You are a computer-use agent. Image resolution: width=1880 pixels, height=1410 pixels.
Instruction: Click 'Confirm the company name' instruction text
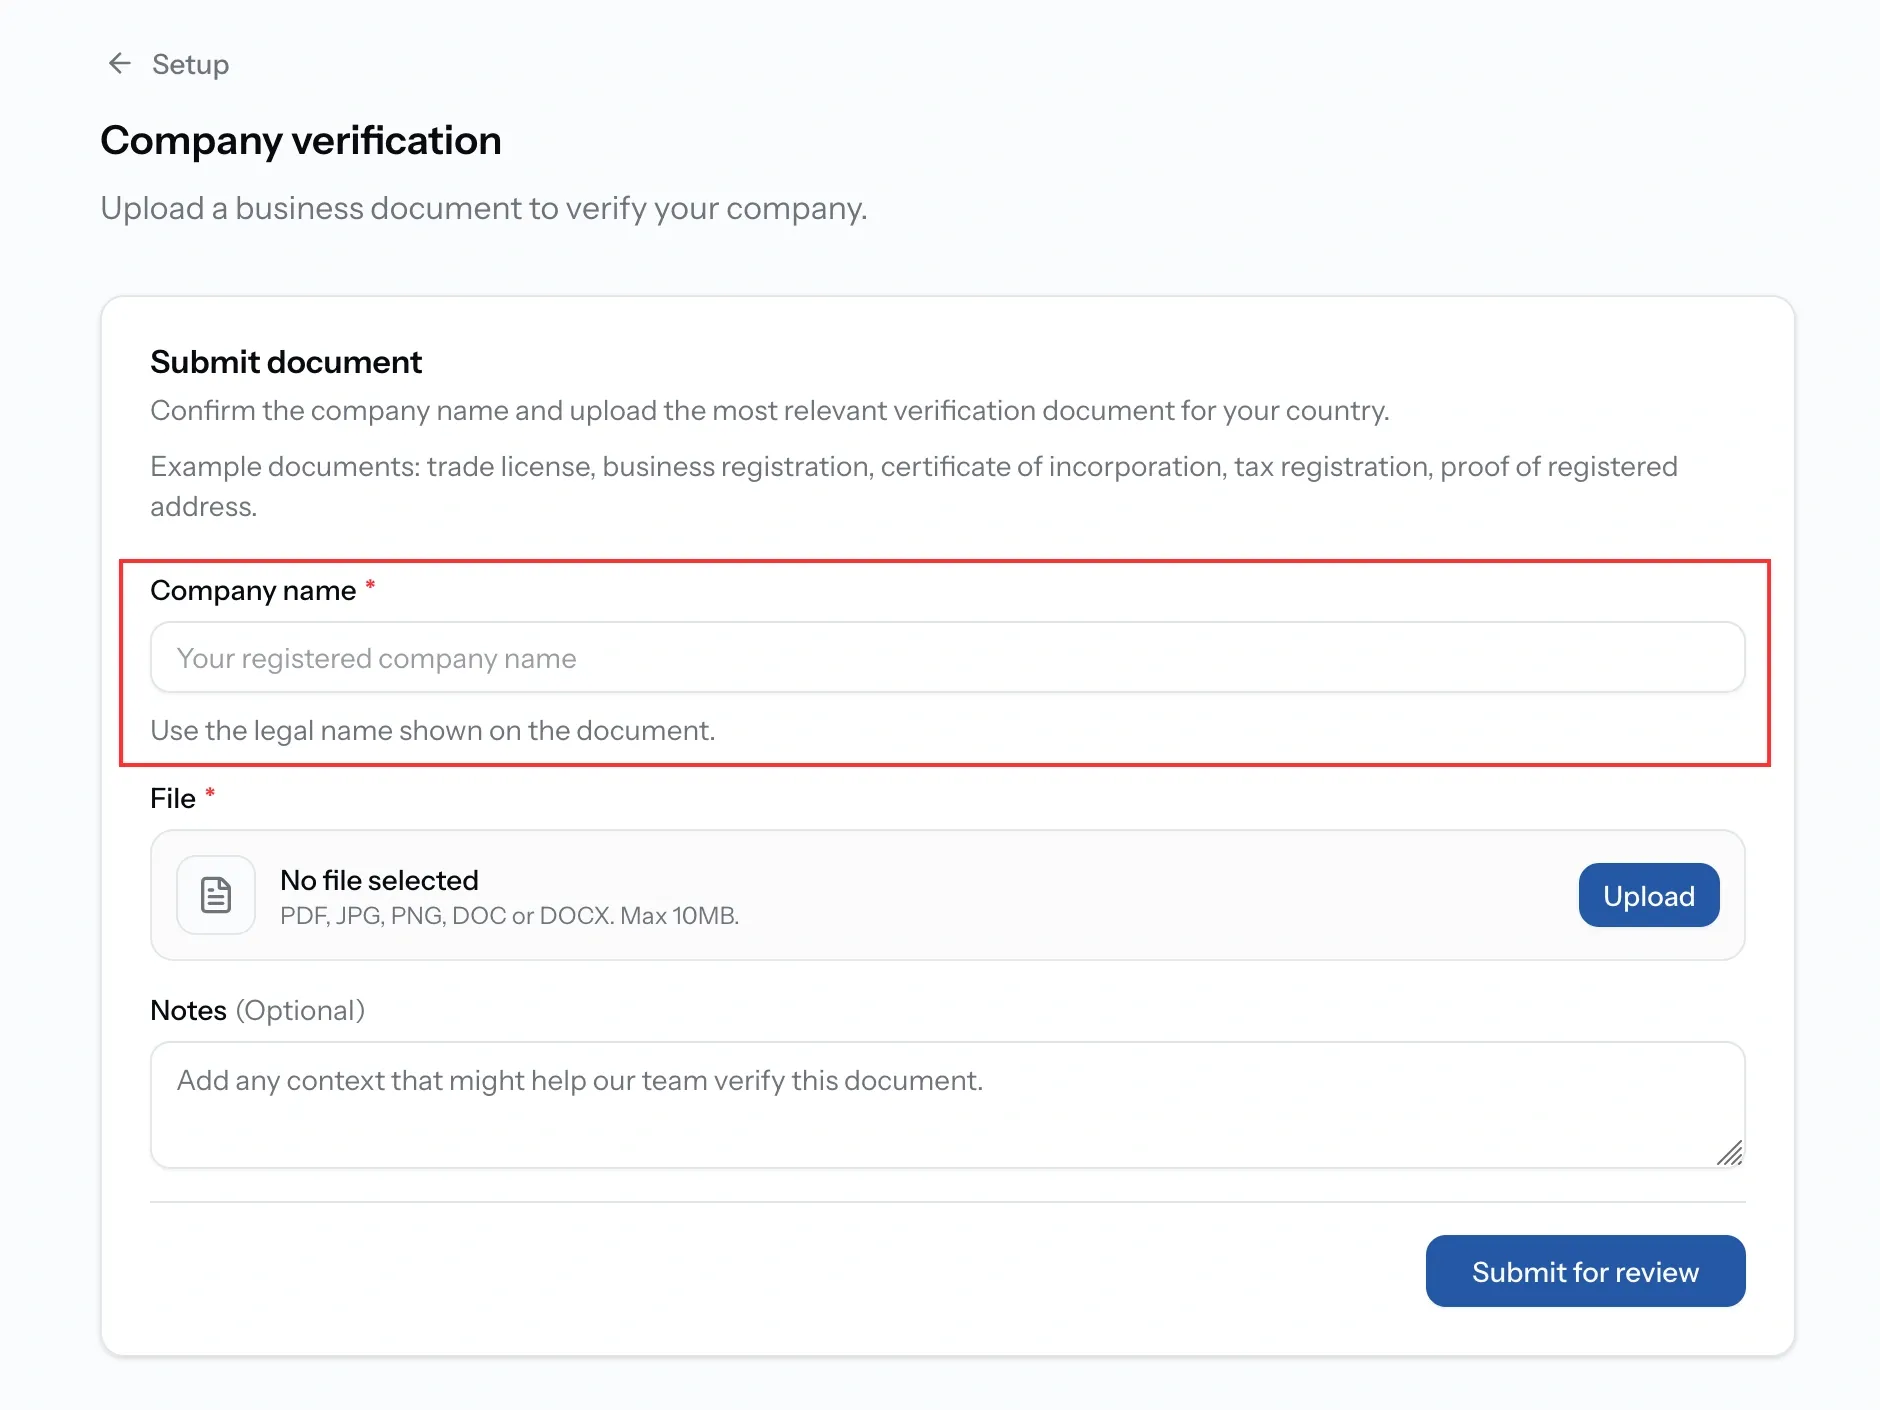pos(769,410)
